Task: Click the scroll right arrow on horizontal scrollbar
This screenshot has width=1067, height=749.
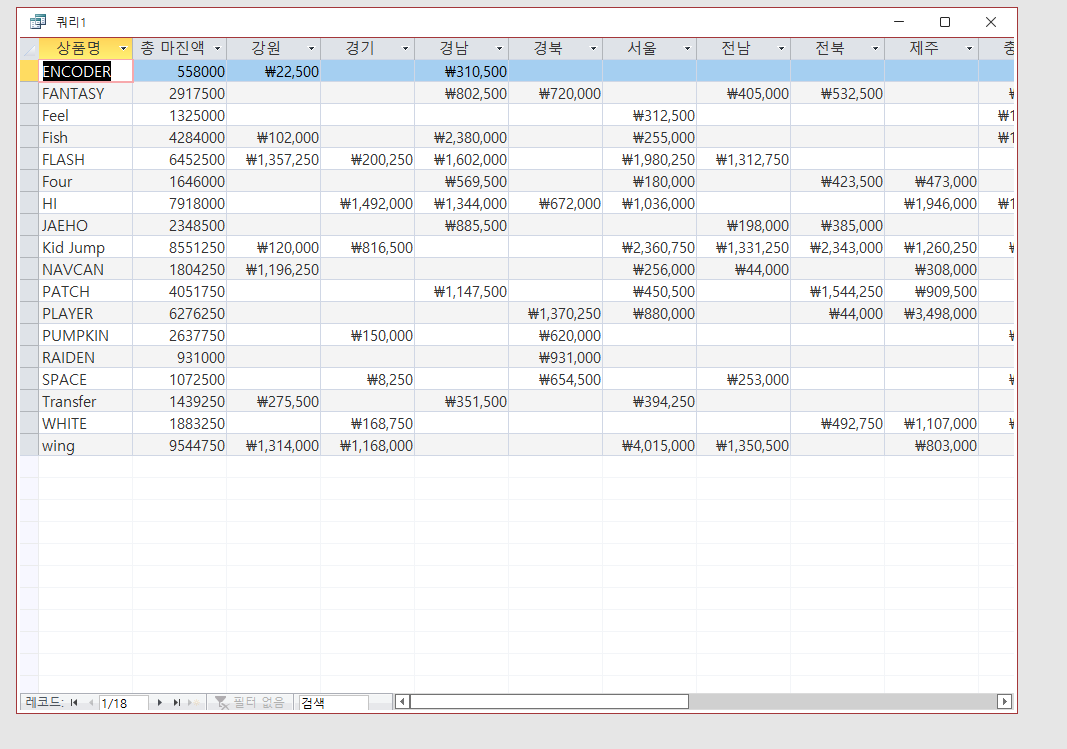Action: pos(1004,702)
